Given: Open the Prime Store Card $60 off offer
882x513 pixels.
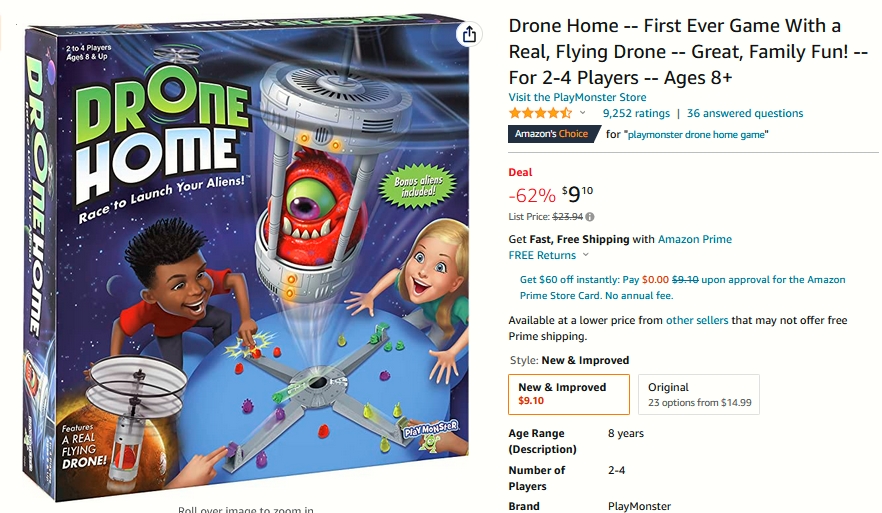Looking at the screenshot, I should (x=682, y=287).
